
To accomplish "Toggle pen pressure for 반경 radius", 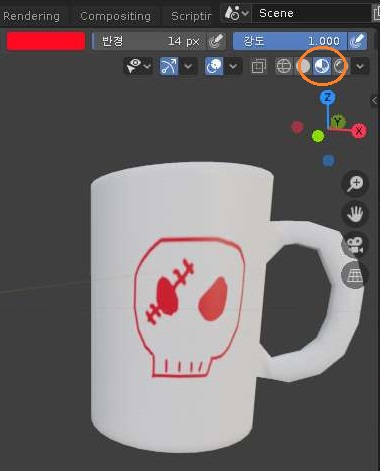I will click(x=216, y=41).
